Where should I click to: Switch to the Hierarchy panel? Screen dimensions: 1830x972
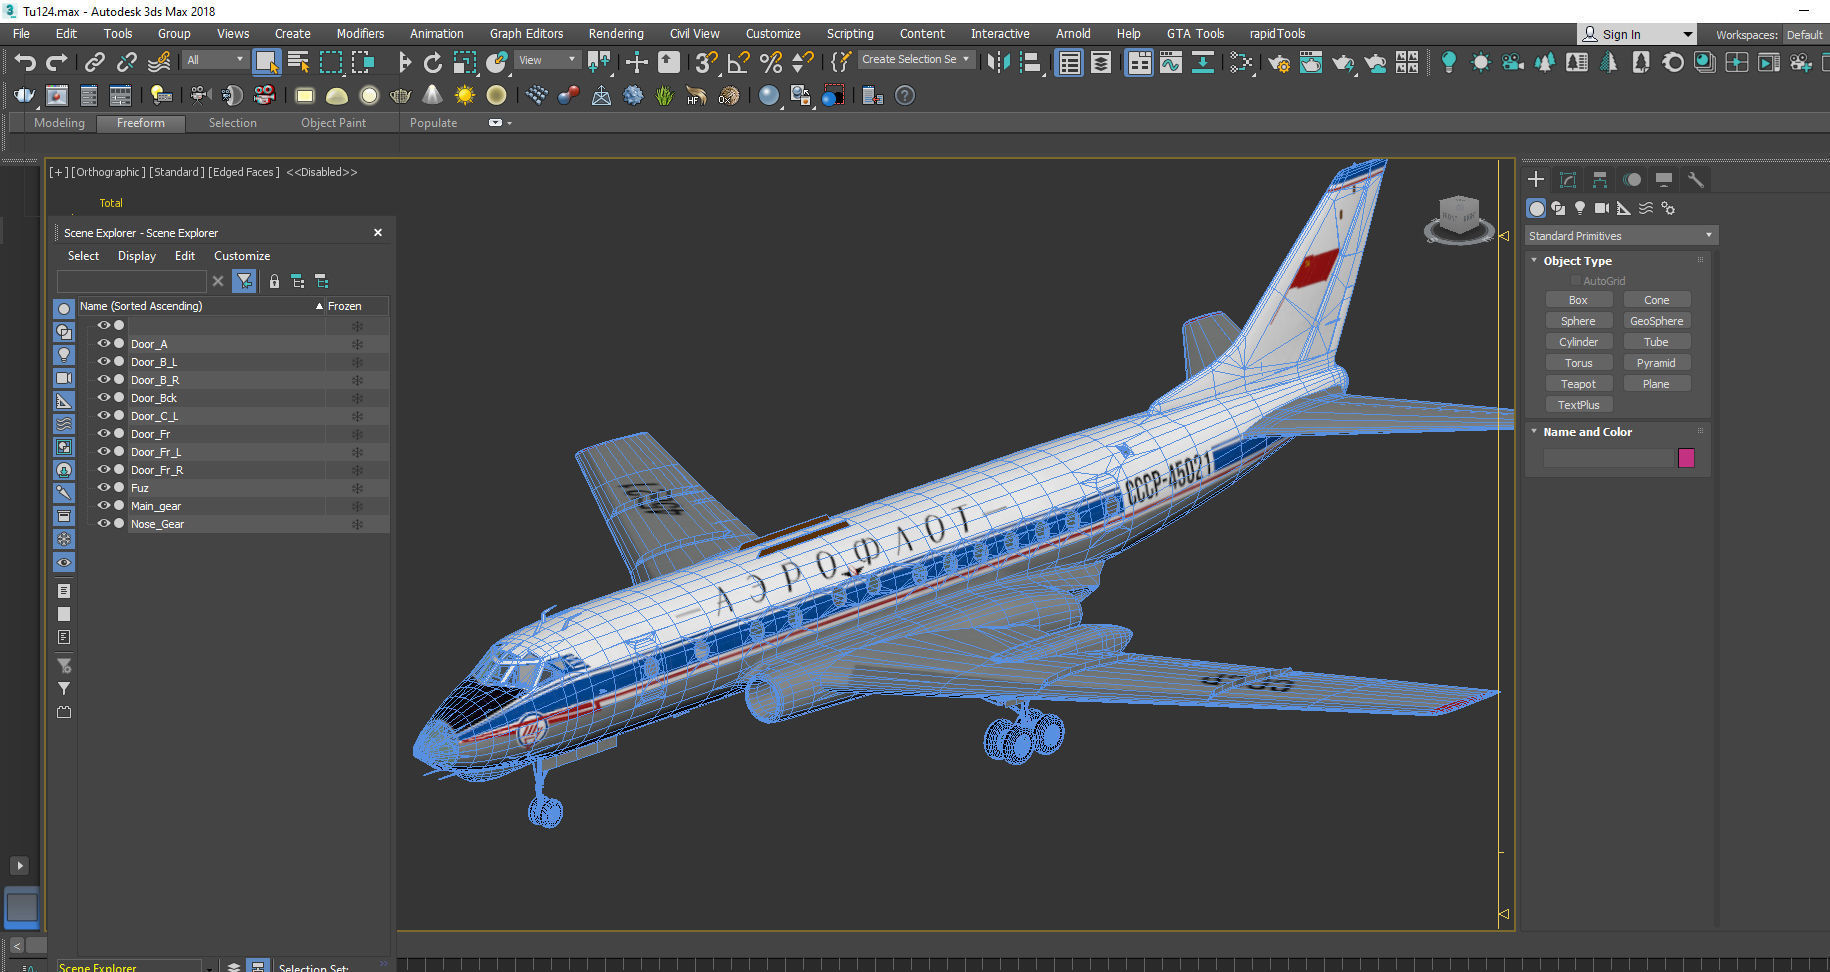(1600, 180)
